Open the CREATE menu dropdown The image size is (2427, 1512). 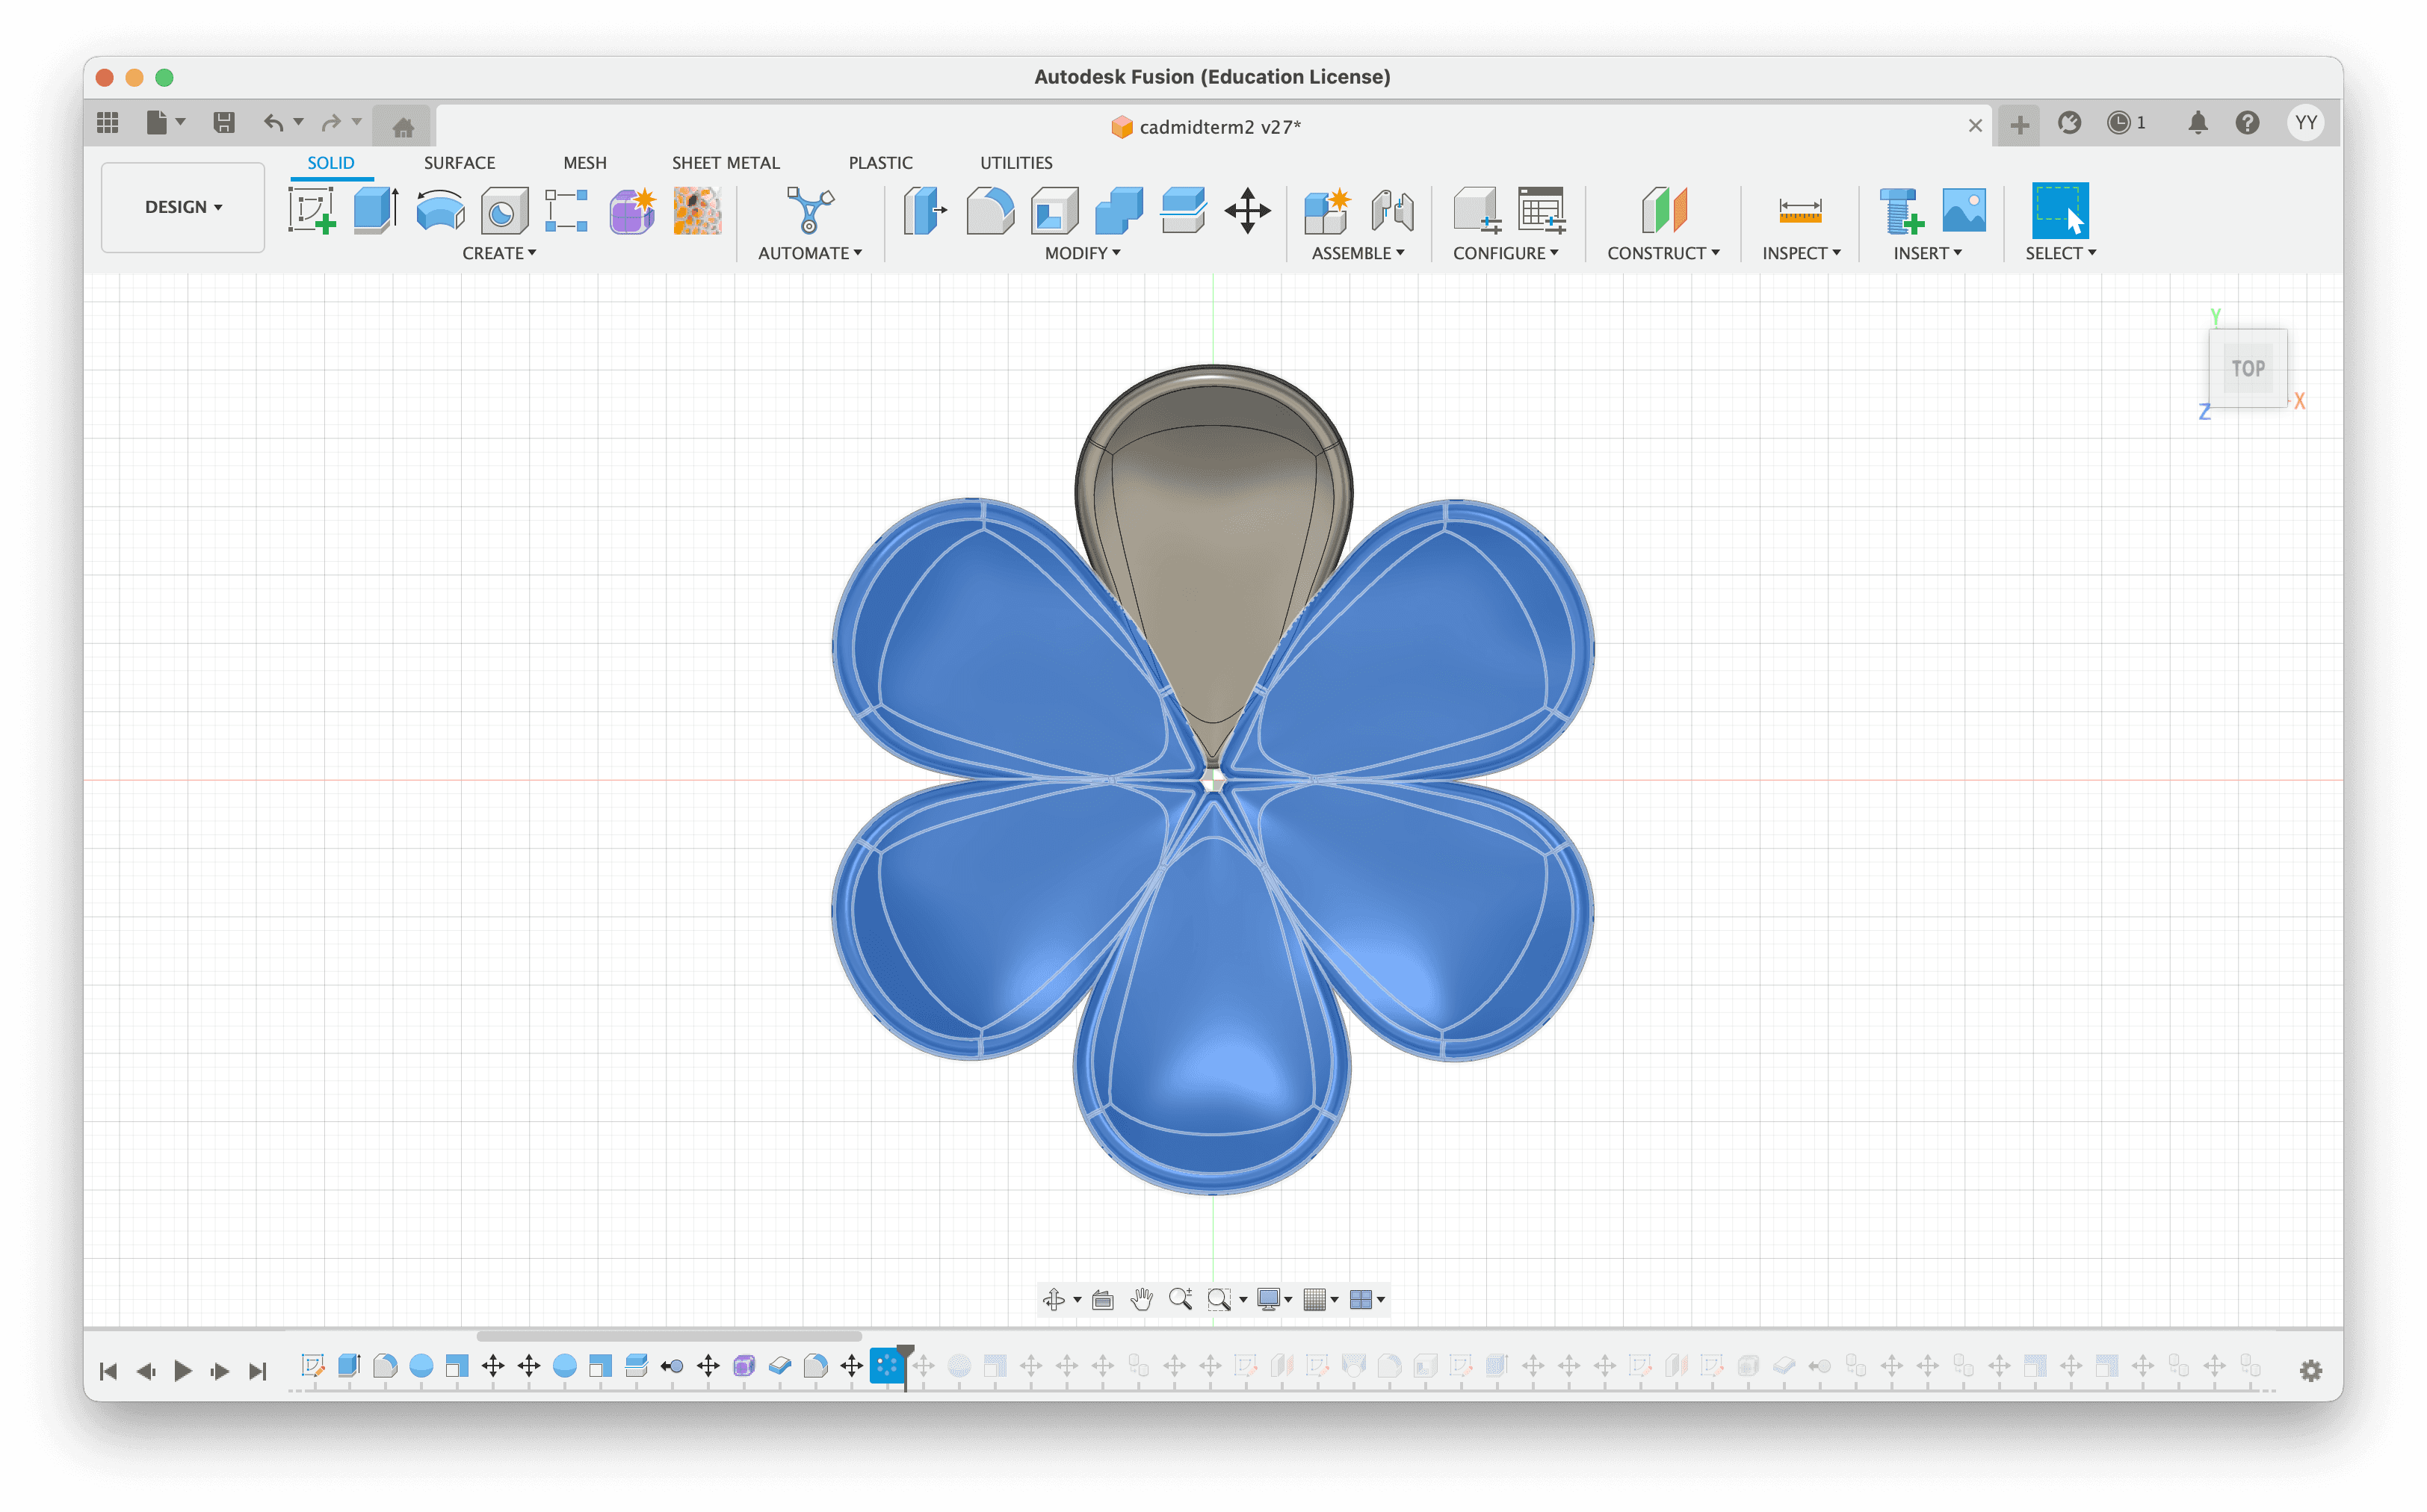[x=499, y=253]
